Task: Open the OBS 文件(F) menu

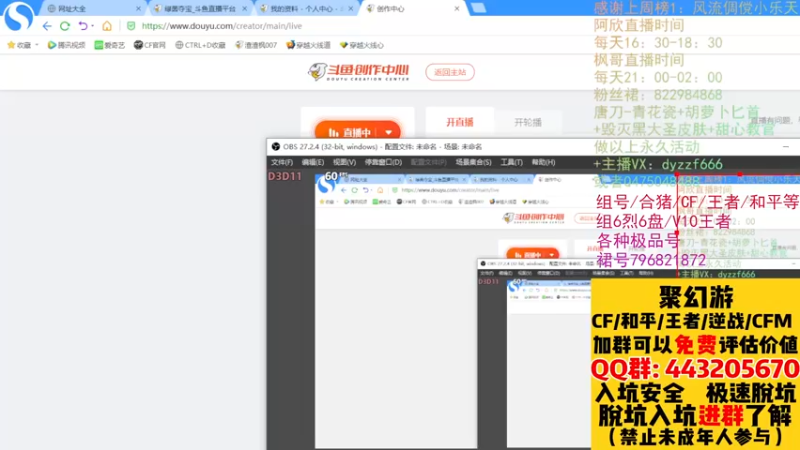Action: coord(282,162)
